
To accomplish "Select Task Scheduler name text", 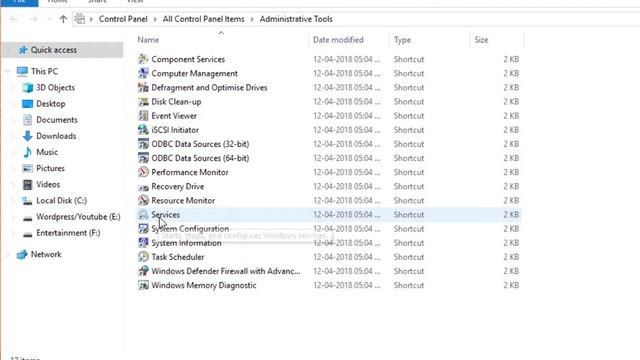I will tap(178, 257).
